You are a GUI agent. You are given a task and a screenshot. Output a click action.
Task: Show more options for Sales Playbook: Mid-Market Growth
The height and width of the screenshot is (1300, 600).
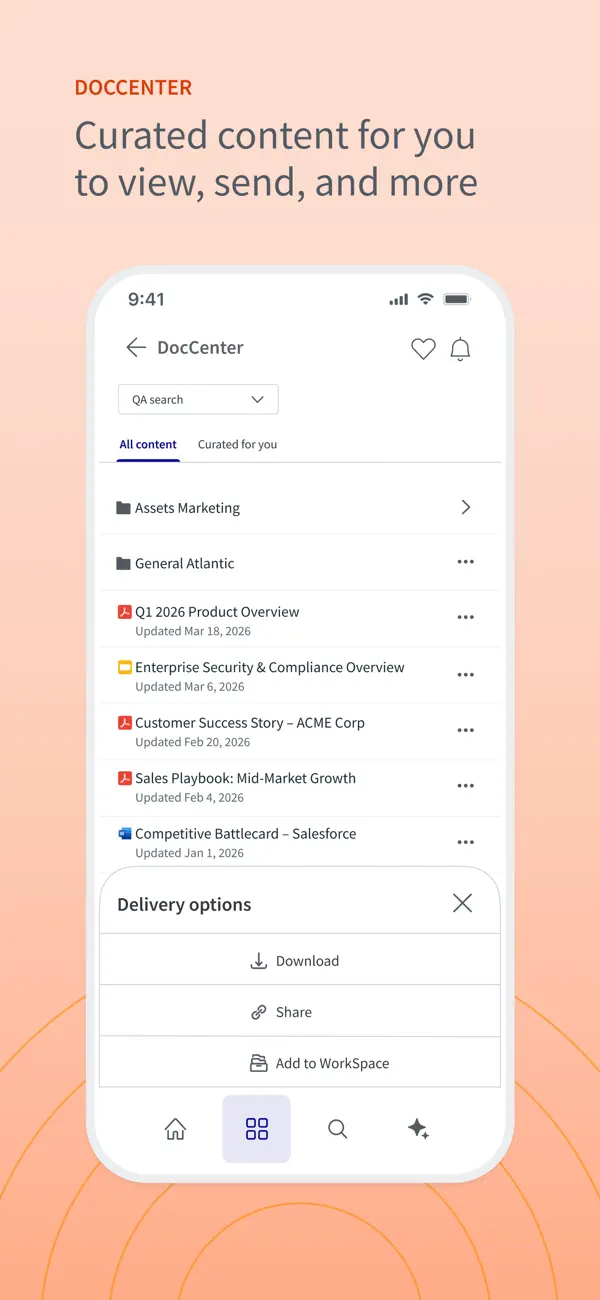(466, 786)
